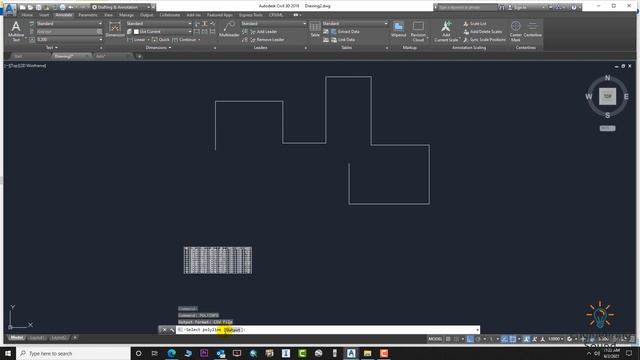Click Sync Scale Positions

coord(484,40)
